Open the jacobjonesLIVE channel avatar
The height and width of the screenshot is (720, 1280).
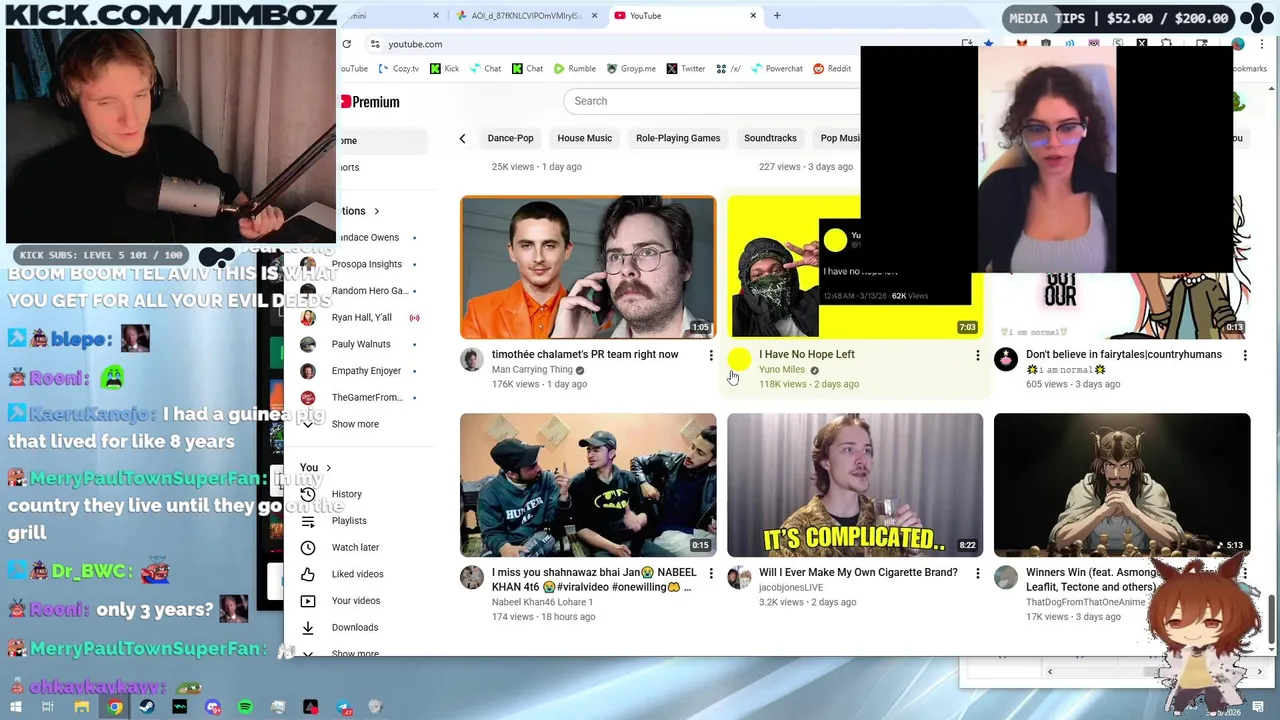pyautogui.click(x=739, y=577)
